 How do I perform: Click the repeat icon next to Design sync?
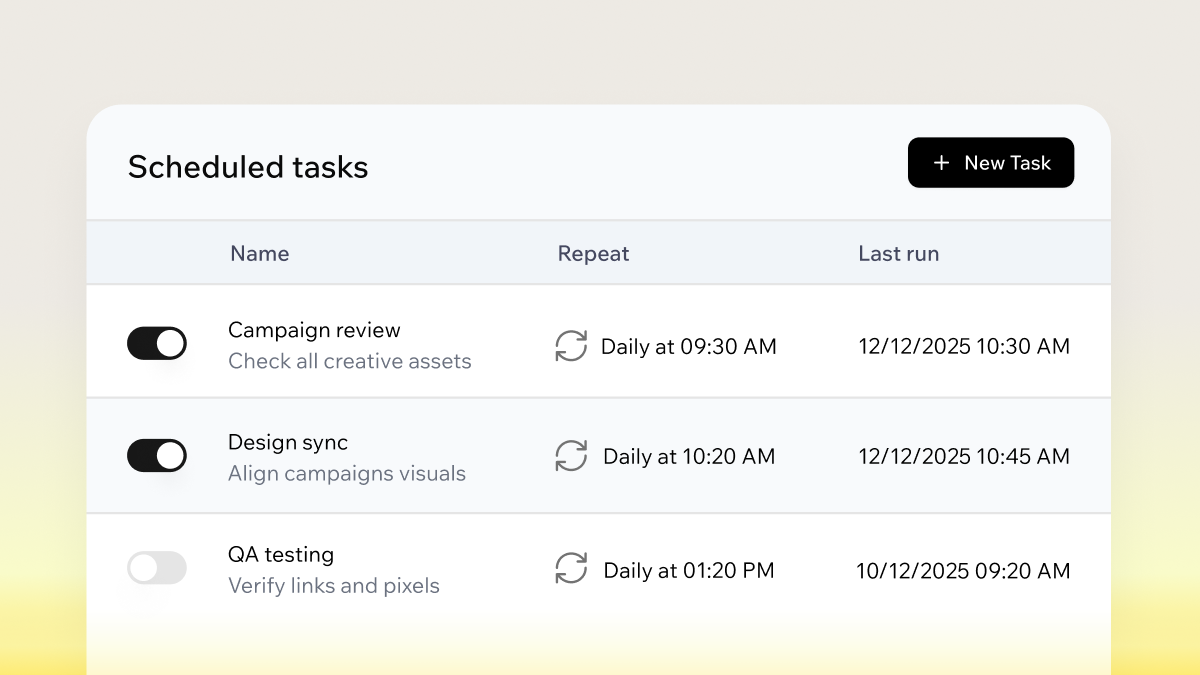(x=571, y=456)
